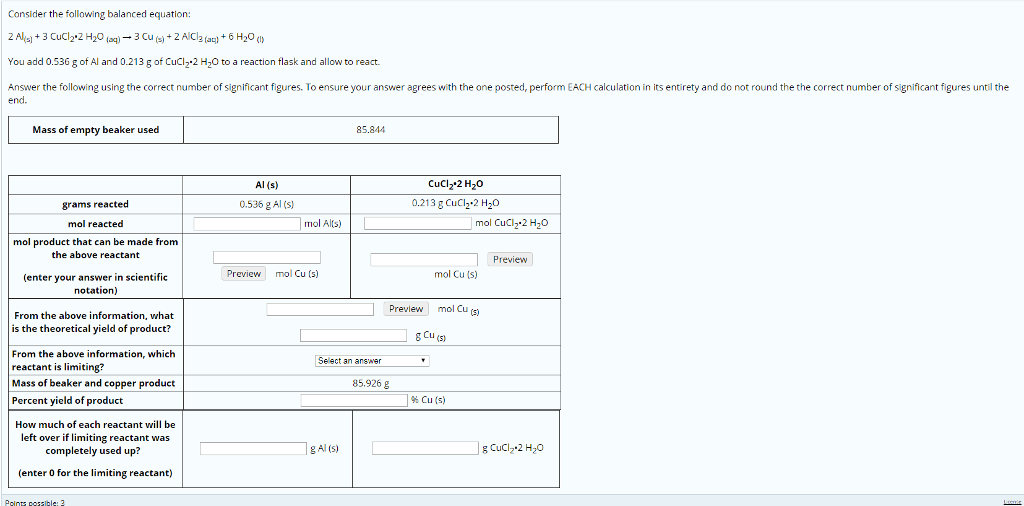Viewport: 1024px width, 506px height.
Task: Click theoretical yield mol Cu input field
Action: 320,309
